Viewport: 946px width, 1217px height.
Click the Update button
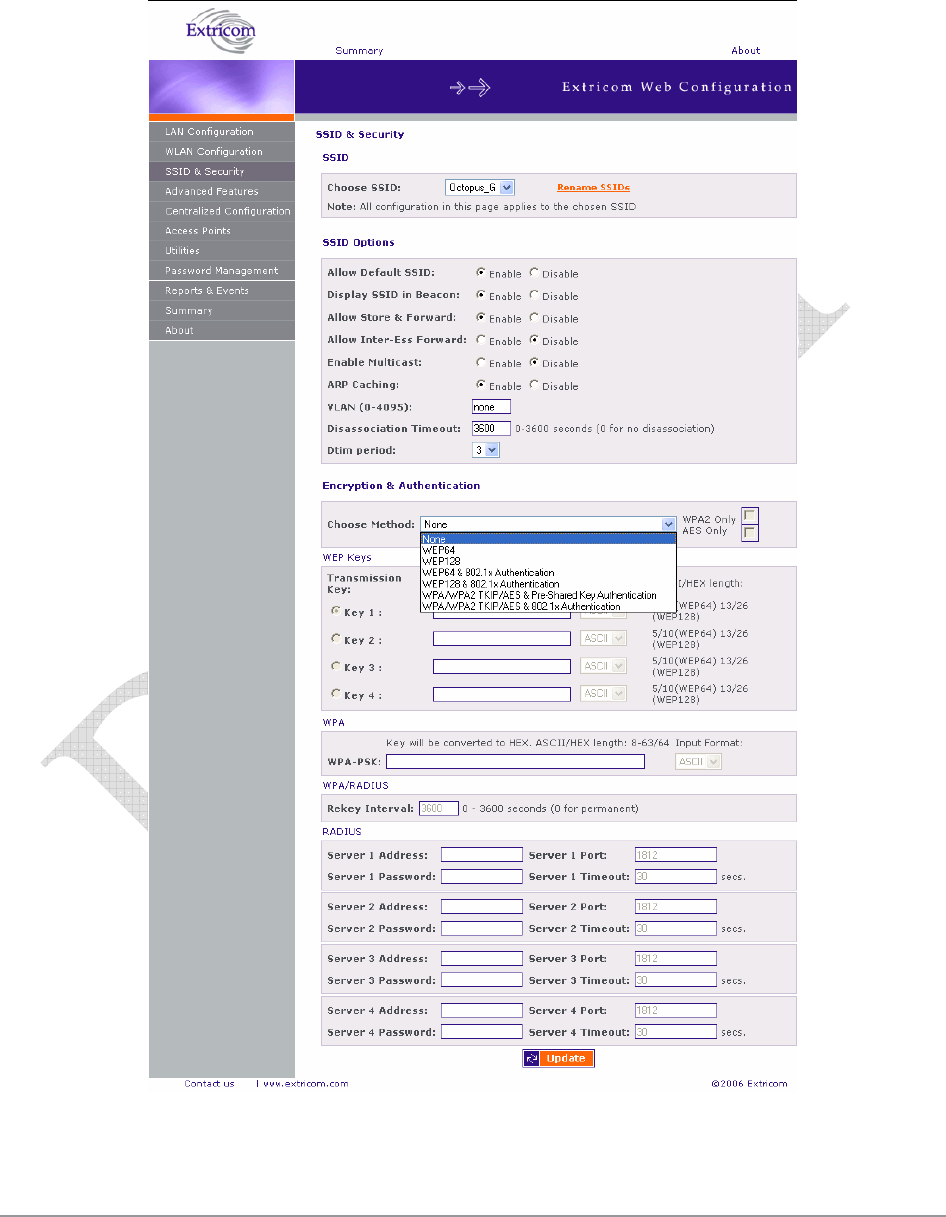tap(558, 1058)
